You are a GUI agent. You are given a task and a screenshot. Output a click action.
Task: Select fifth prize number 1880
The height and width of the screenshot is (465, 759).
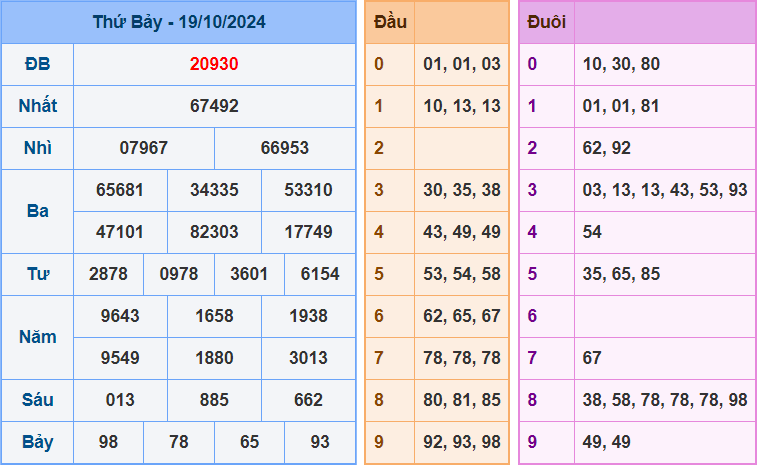tap(214, 358)
